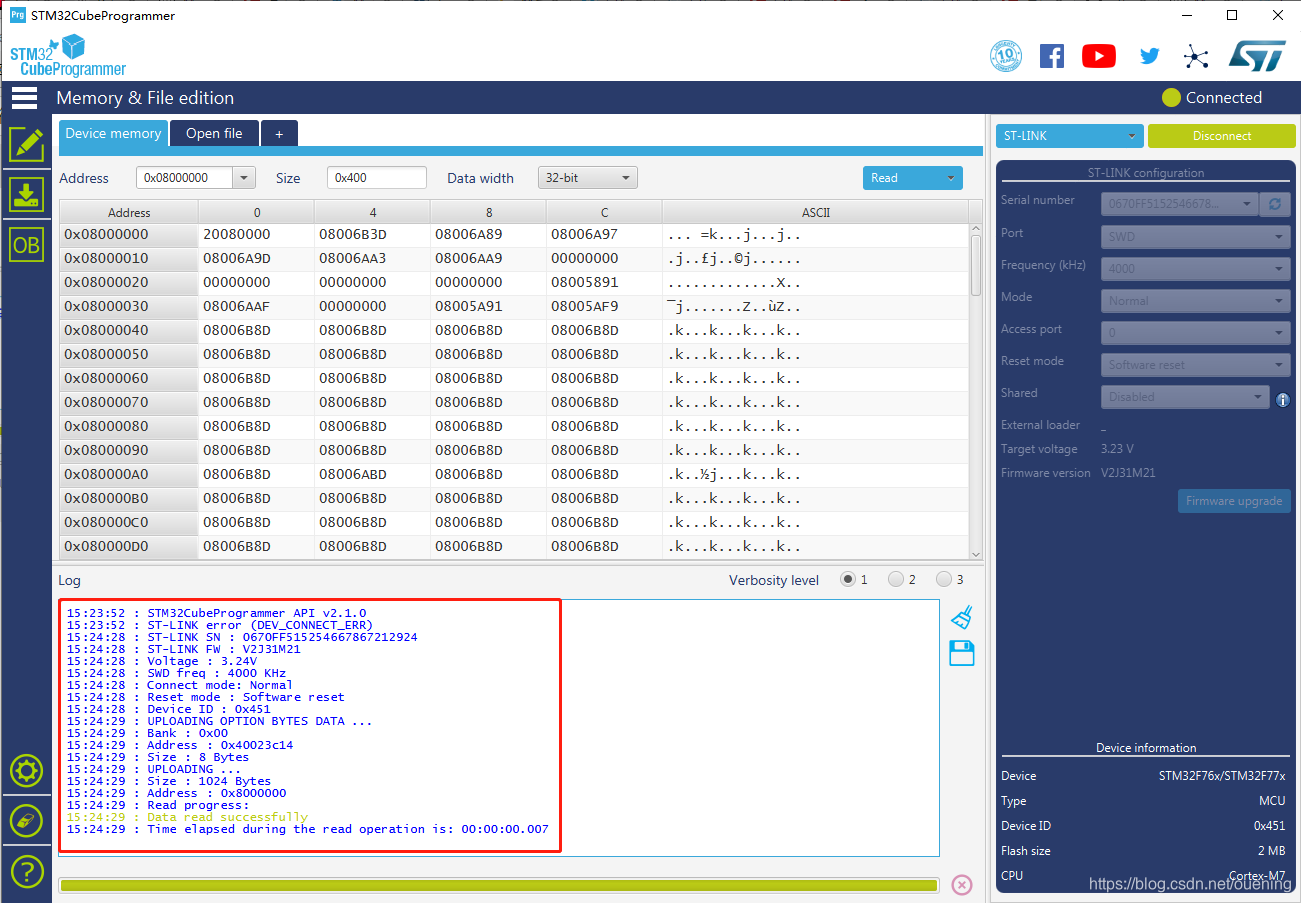Clear the log with broom icon
Viewport: 1301px width, 903px height.
(961, 616)
